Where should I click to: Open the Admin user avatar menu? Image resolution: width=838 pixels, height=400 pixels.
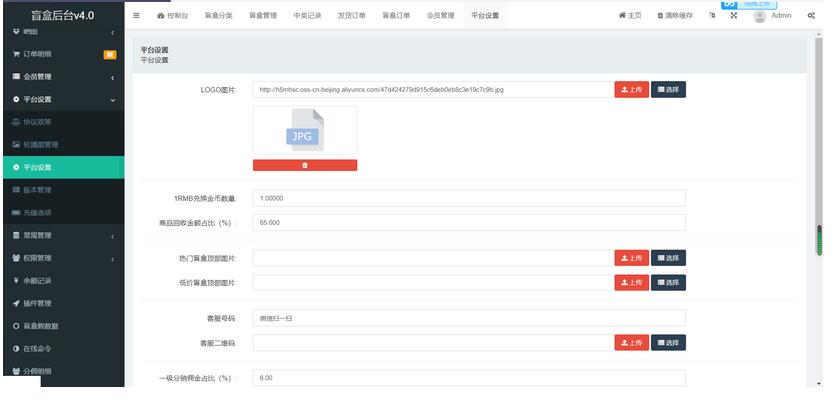click(772, 16)
